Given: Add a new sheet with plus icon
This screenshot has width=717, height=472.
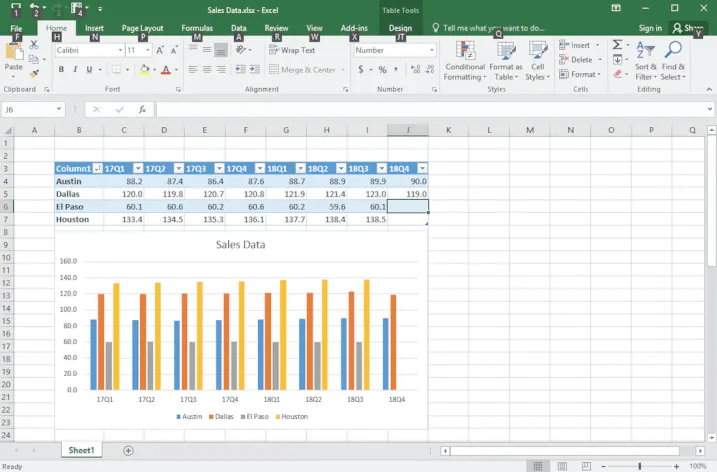Looking at the screenshot, I should (128, 451).
